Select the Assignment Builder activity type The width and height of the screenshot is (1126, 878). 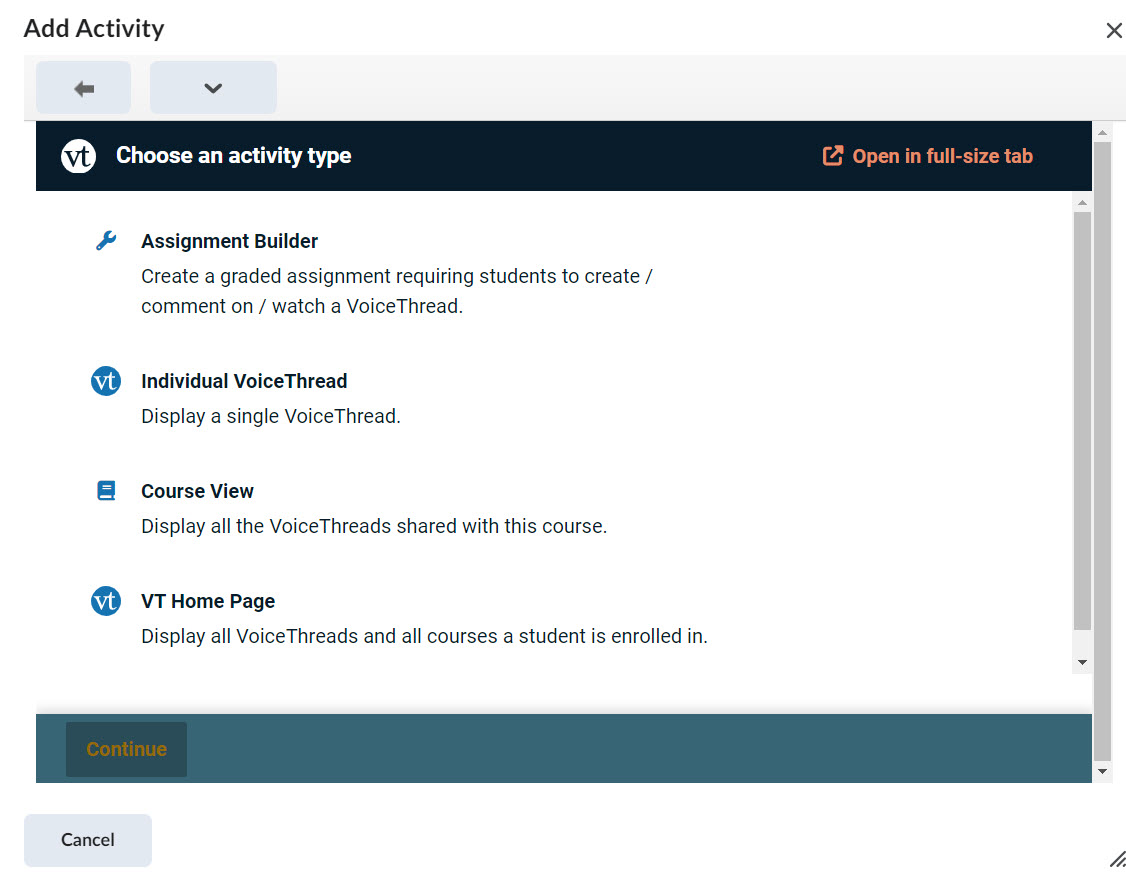(x=229, y=241)
